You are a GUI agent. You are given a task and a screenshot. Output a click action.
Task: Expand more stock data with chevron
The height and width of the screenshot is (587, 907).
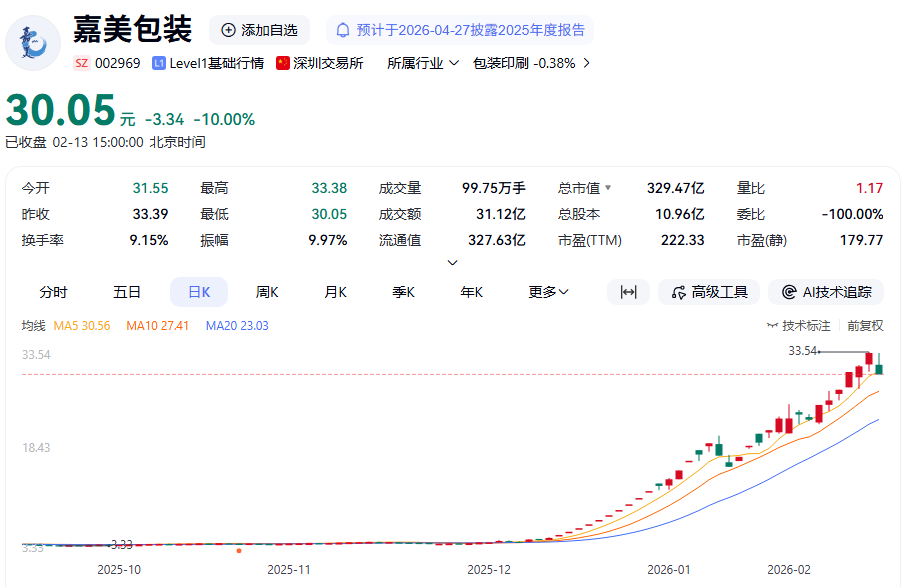click(x=452, y=263)
